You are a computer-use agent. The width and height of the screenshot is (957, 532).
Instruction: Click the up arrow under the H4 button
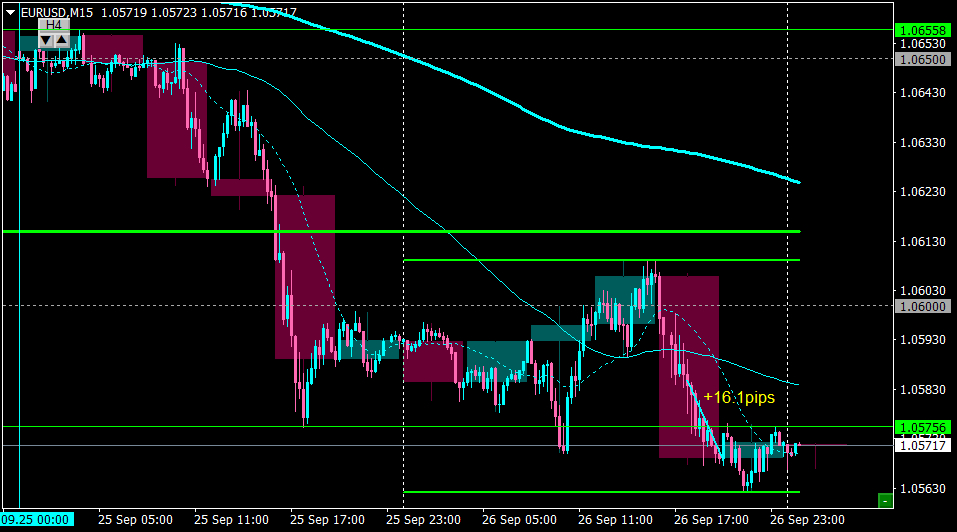tap(62, 40)
